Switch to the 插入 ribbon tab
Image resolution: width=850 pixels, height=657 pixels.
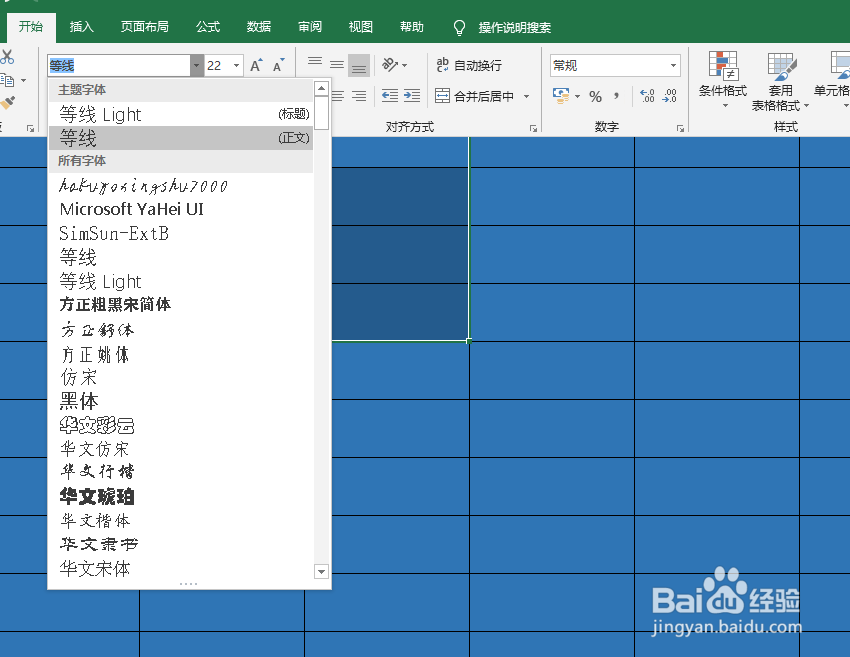(x=81, y=27)
